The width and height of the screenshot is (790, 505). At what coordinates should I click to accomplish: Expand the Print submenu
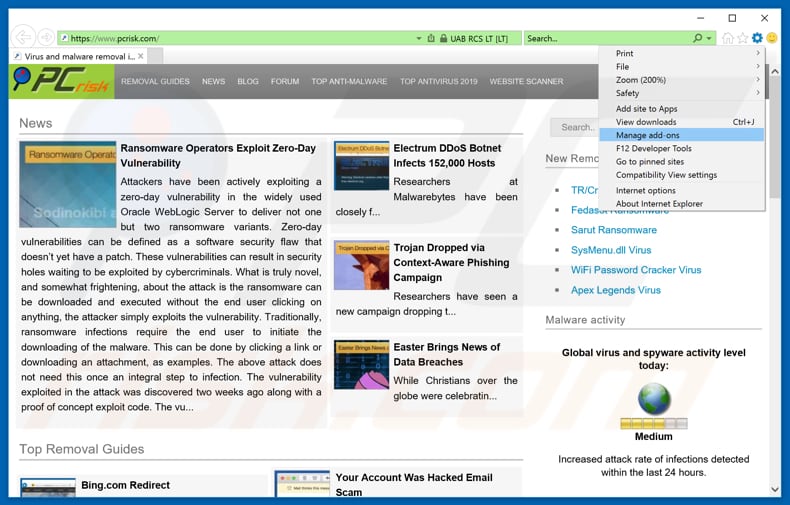682,53
